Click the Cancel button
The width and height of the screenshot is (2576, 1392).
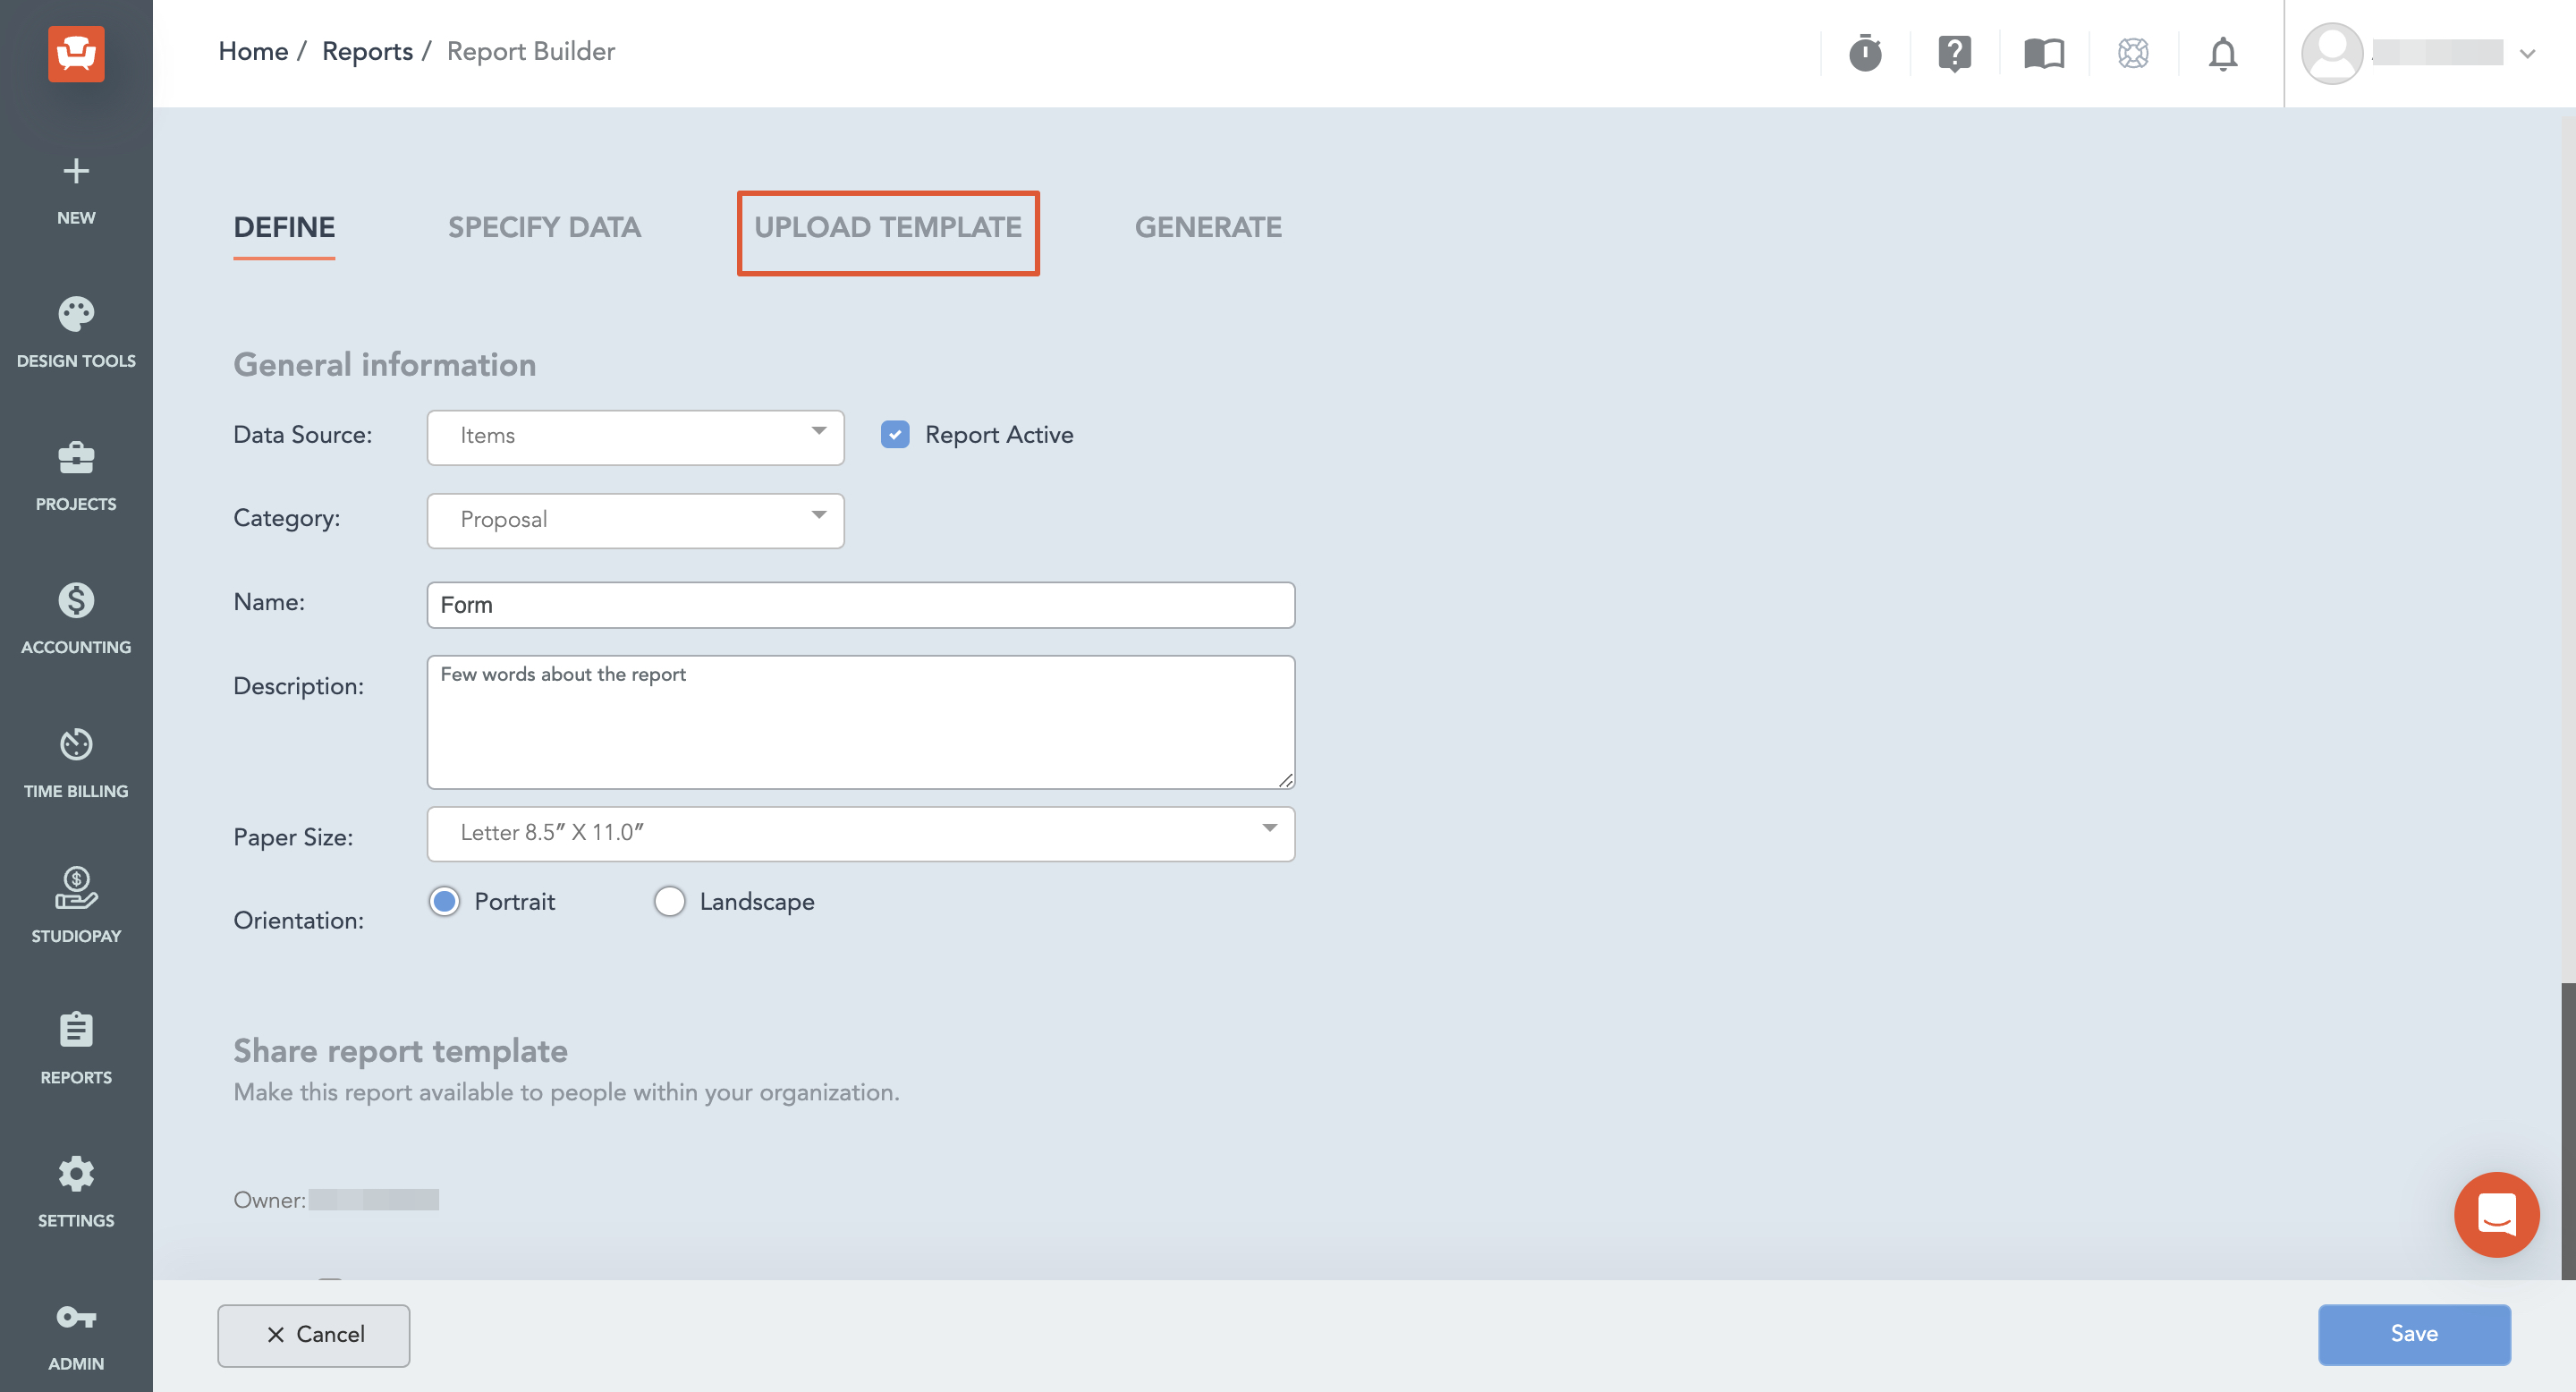point(313,1335)
